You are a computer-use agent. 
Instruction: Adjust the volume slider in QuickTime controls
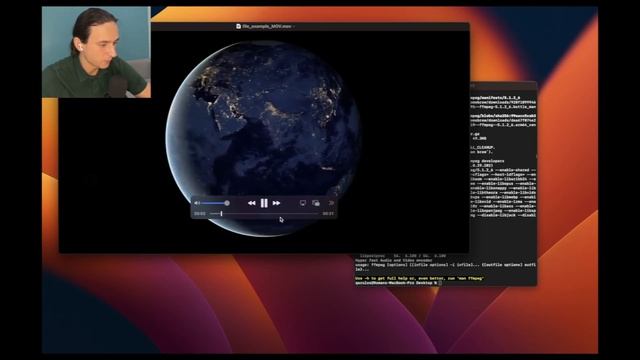tap(215, 203)
